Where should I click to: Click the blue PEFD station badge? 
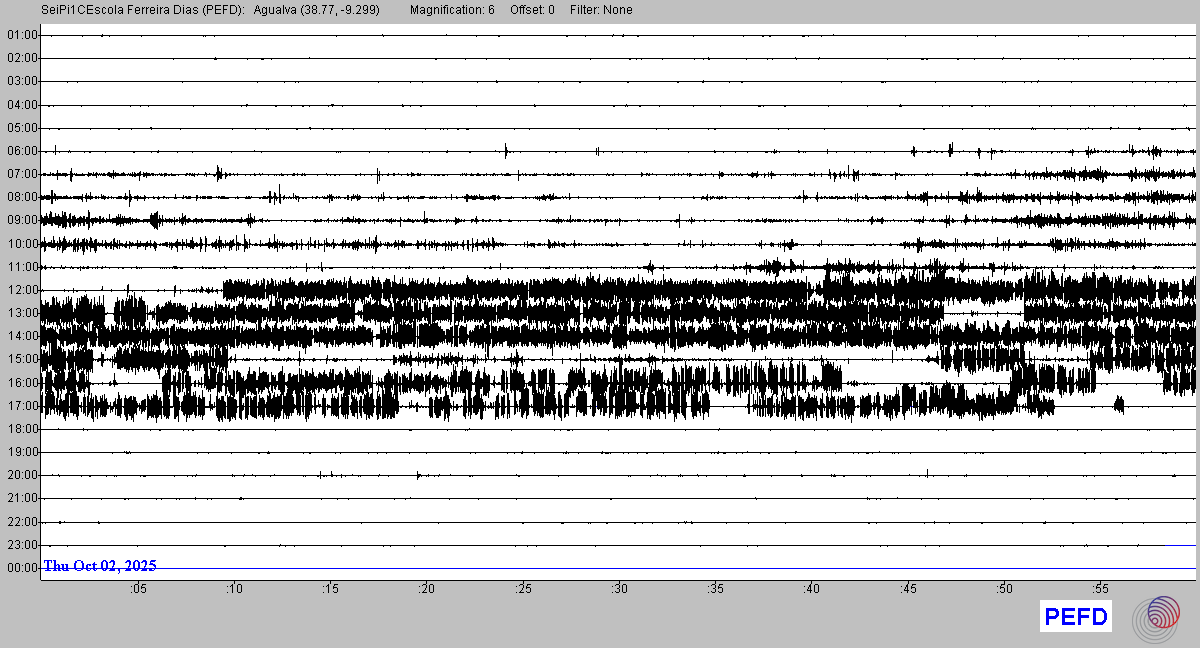point(1075,617)
